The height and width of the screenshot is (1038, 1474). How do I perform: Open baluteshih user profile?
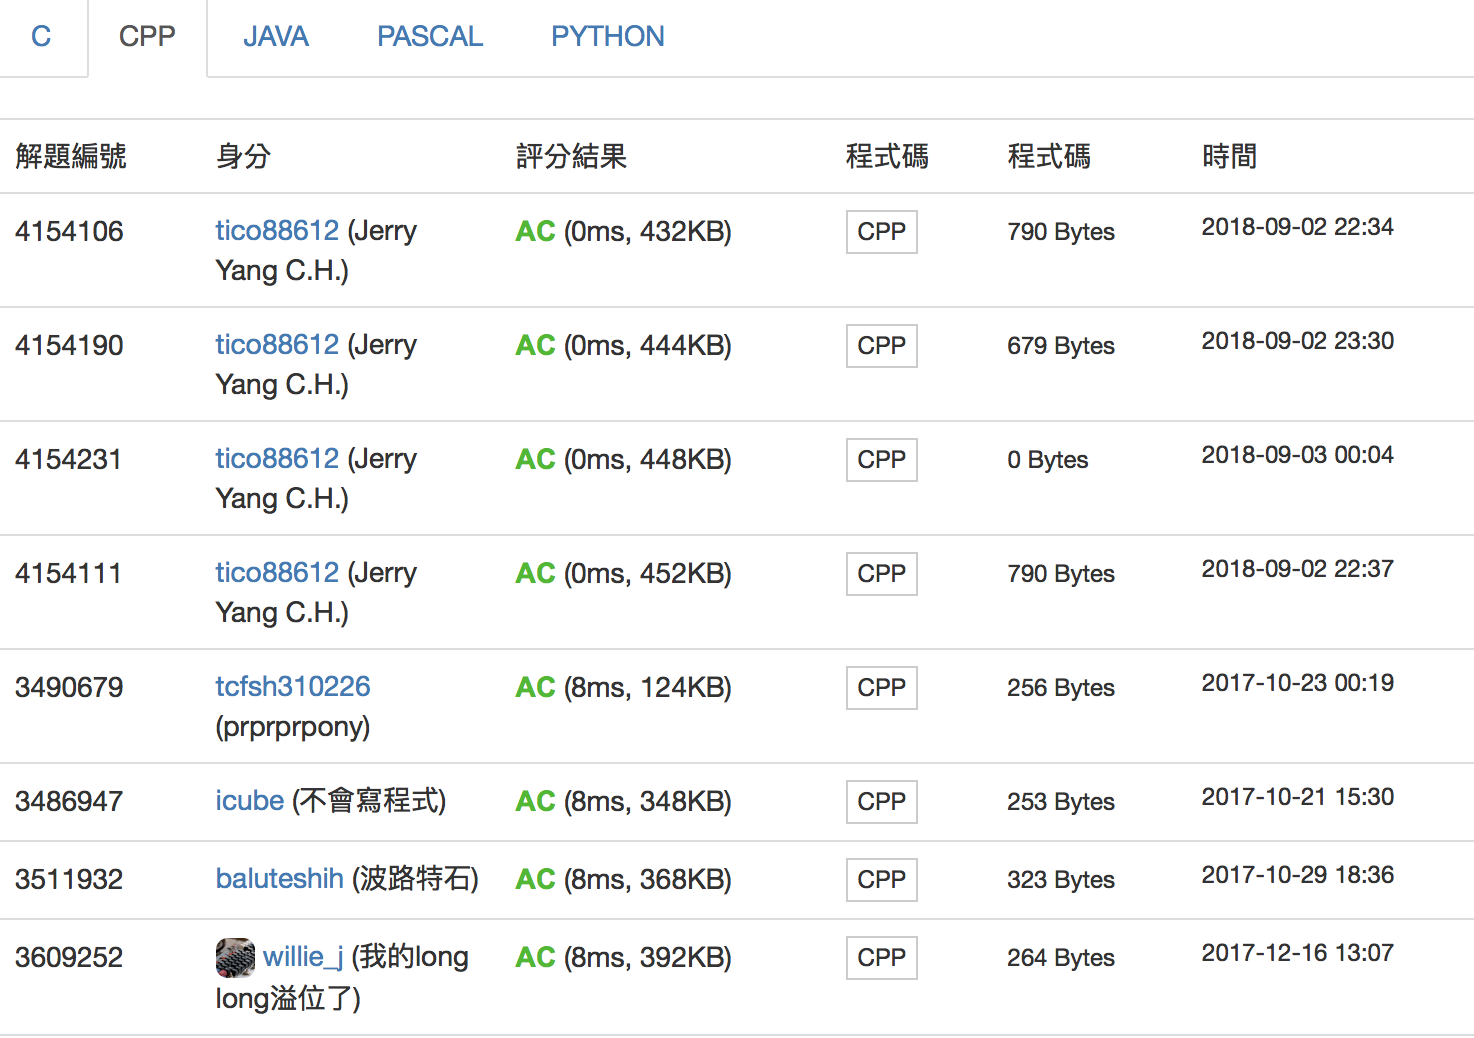[x=279, y=879]
